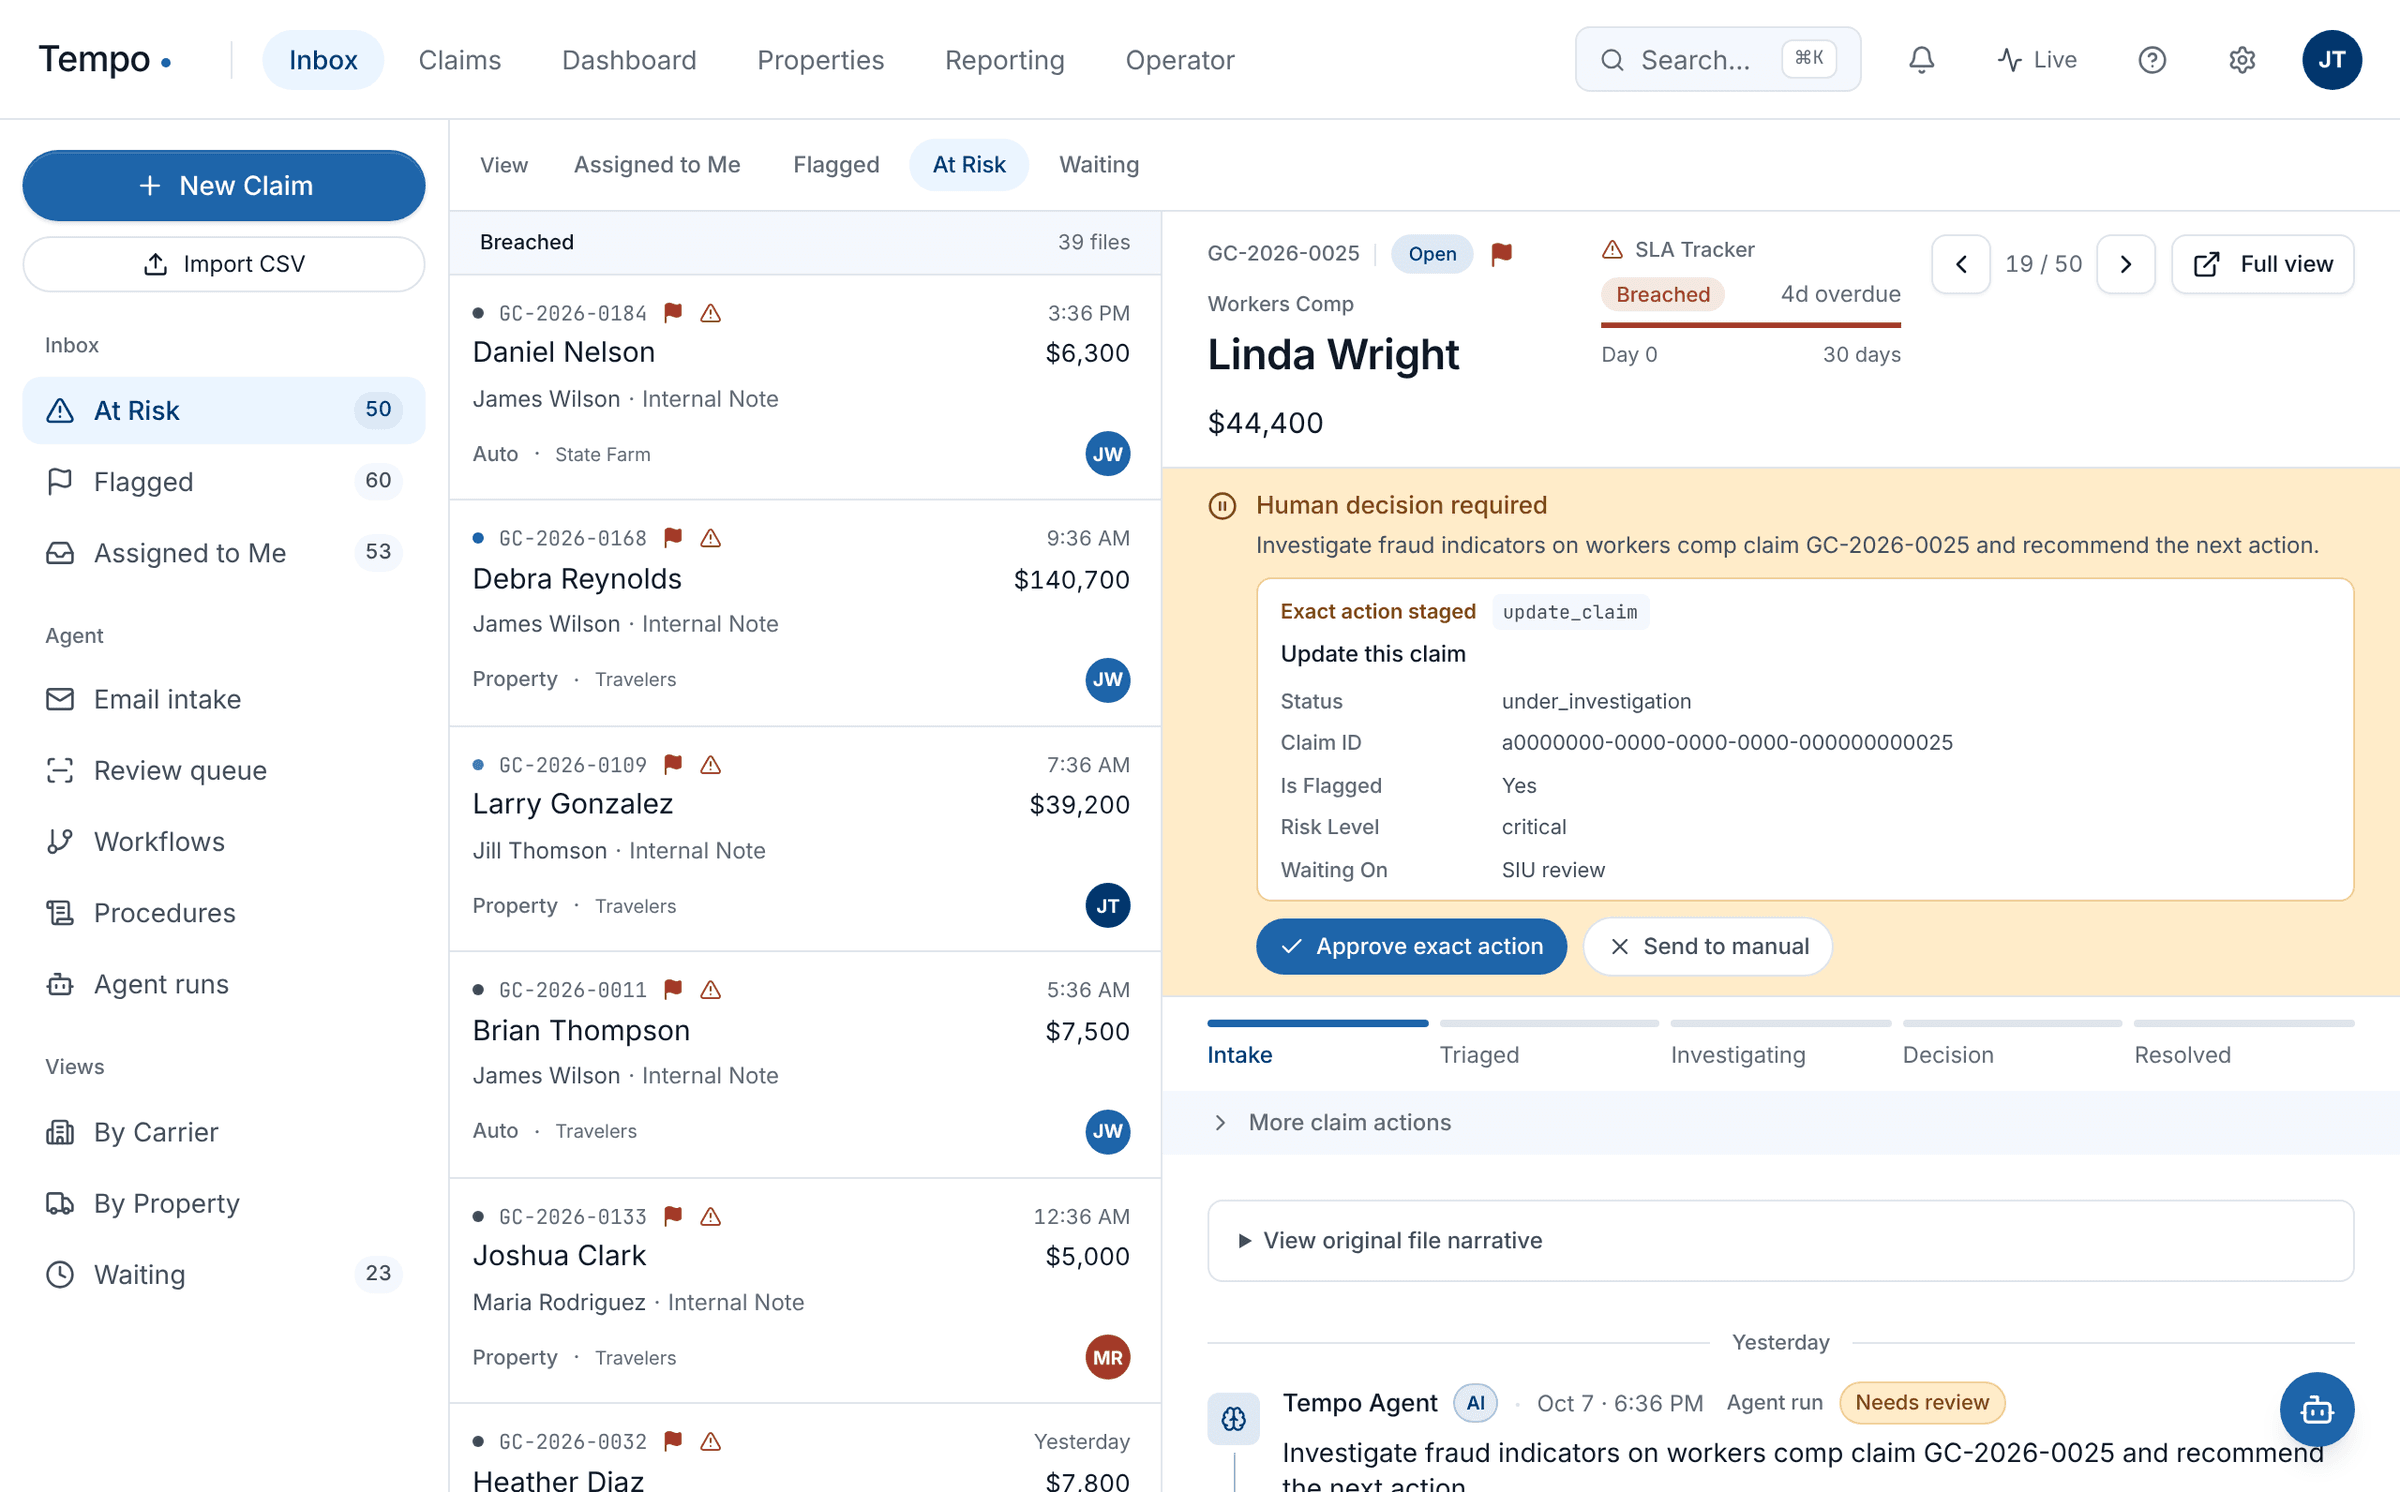Open the Claims nav tab
The image size is (2400, 1492).
[460, 60]
